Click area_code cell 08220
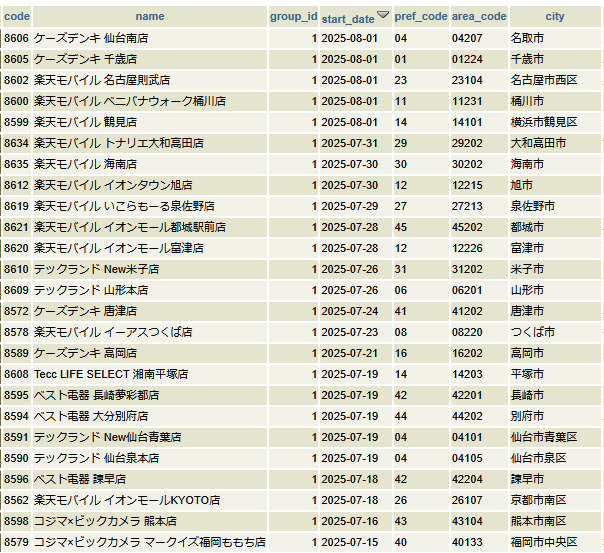The width and height of the screenshot is (604, 553). (x=479, y=332)
